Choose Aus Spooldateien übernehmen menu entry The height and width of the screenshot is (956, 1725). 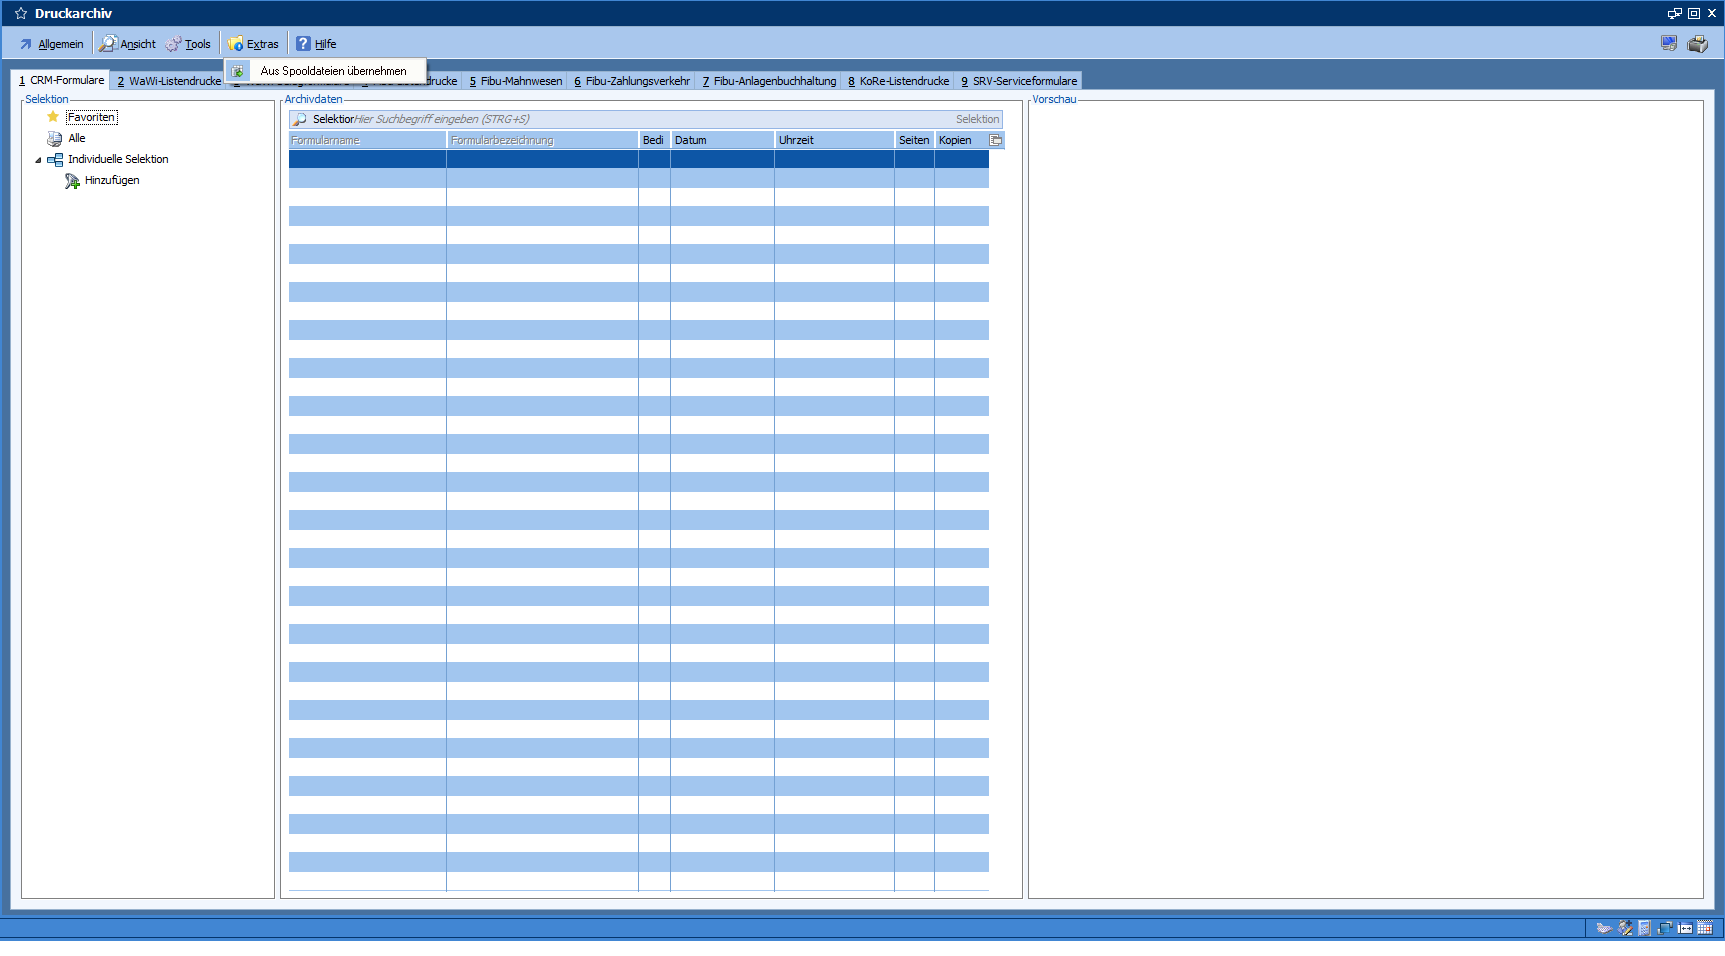333,71
